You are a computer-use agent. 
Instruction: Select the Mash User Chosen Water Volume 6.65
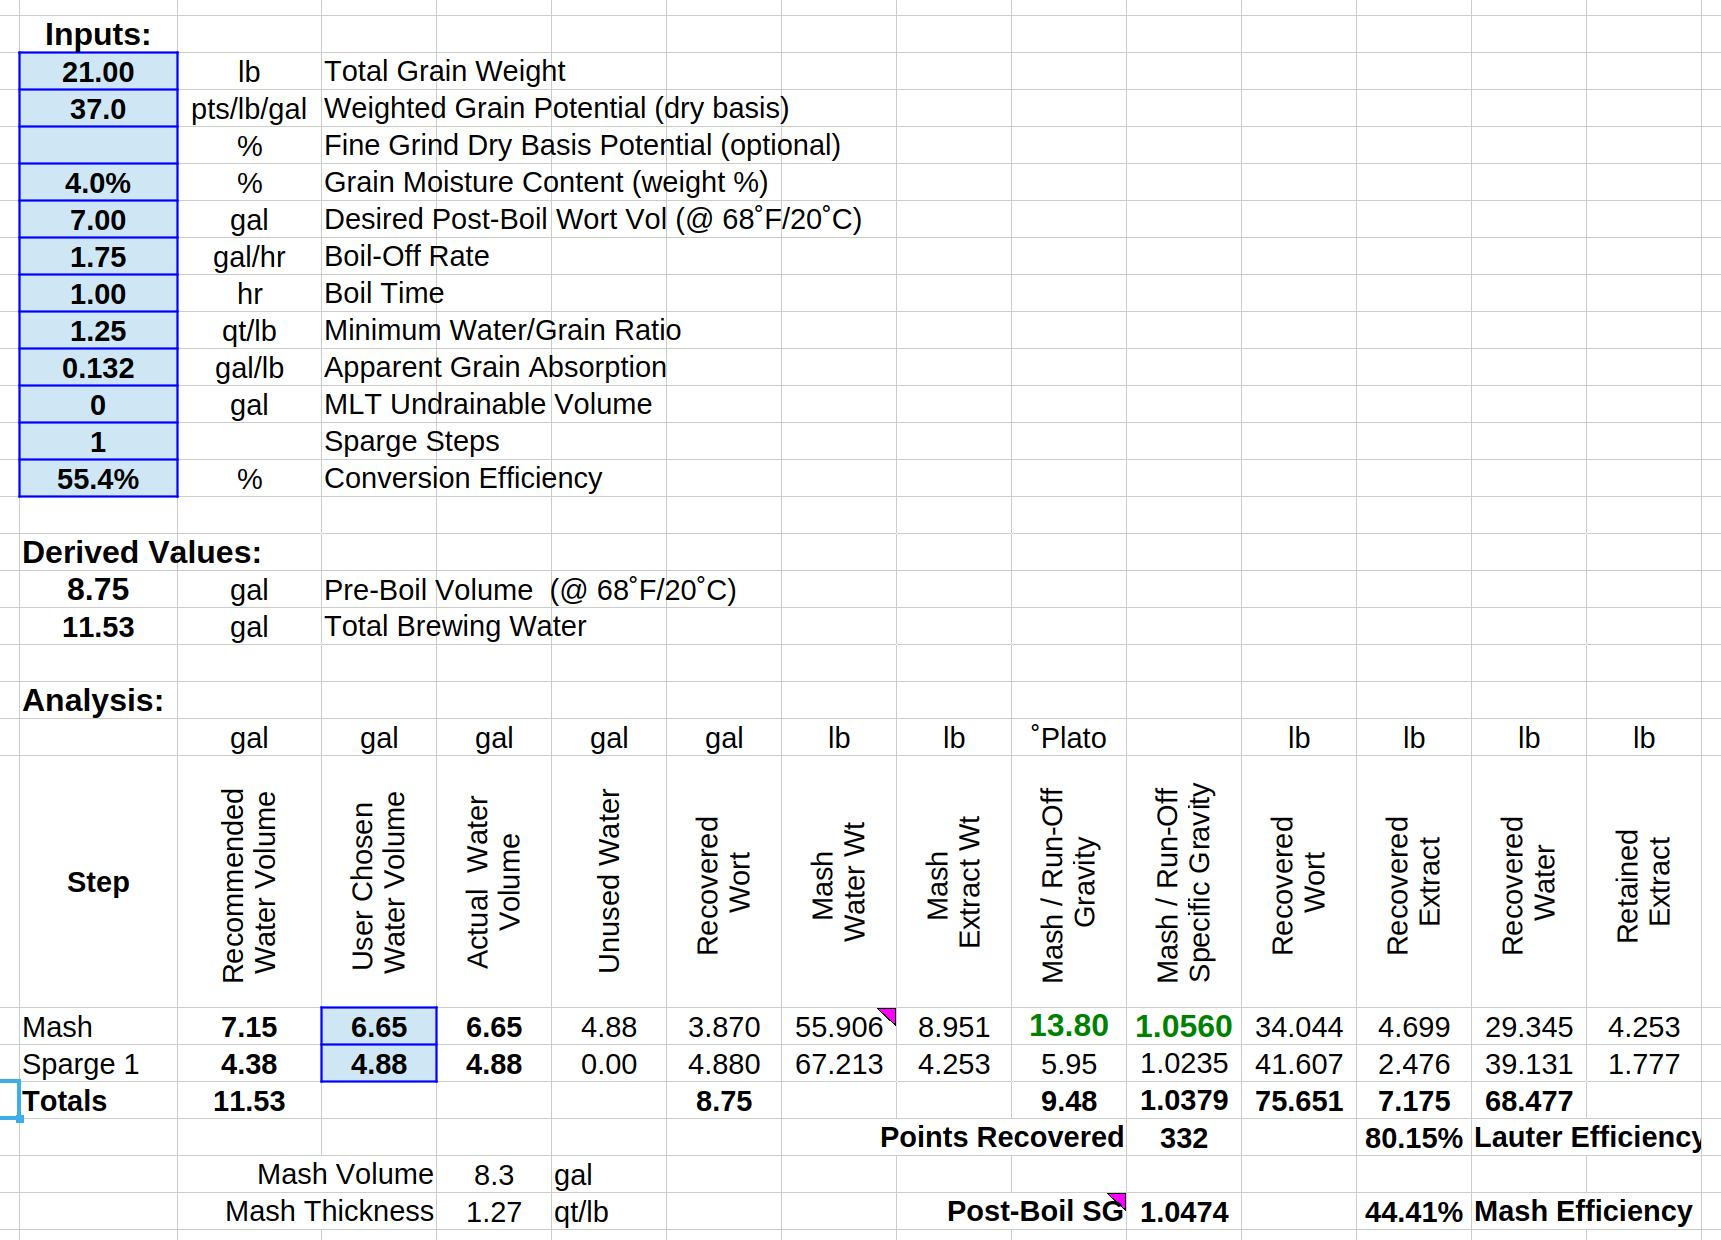(379, 1027)
